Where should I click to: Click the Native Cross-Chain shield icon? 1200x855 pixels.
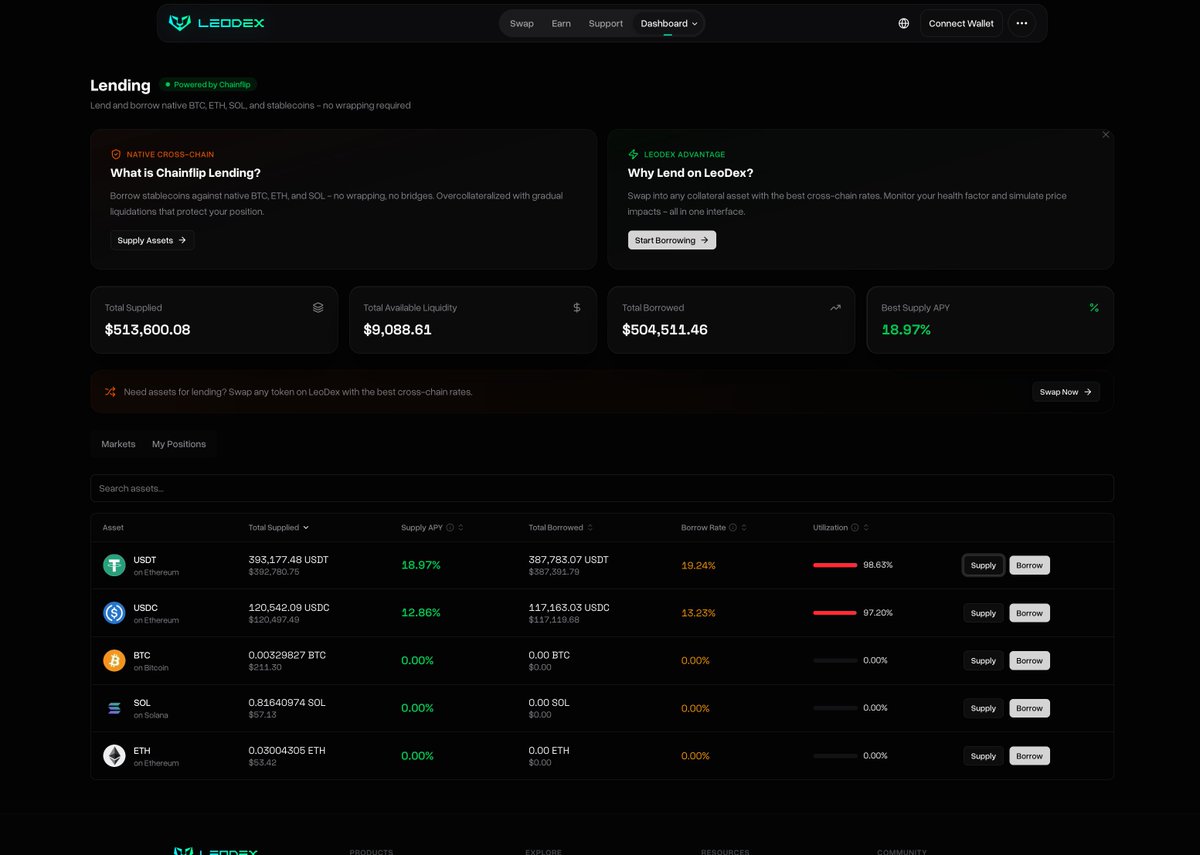point(116,155)
